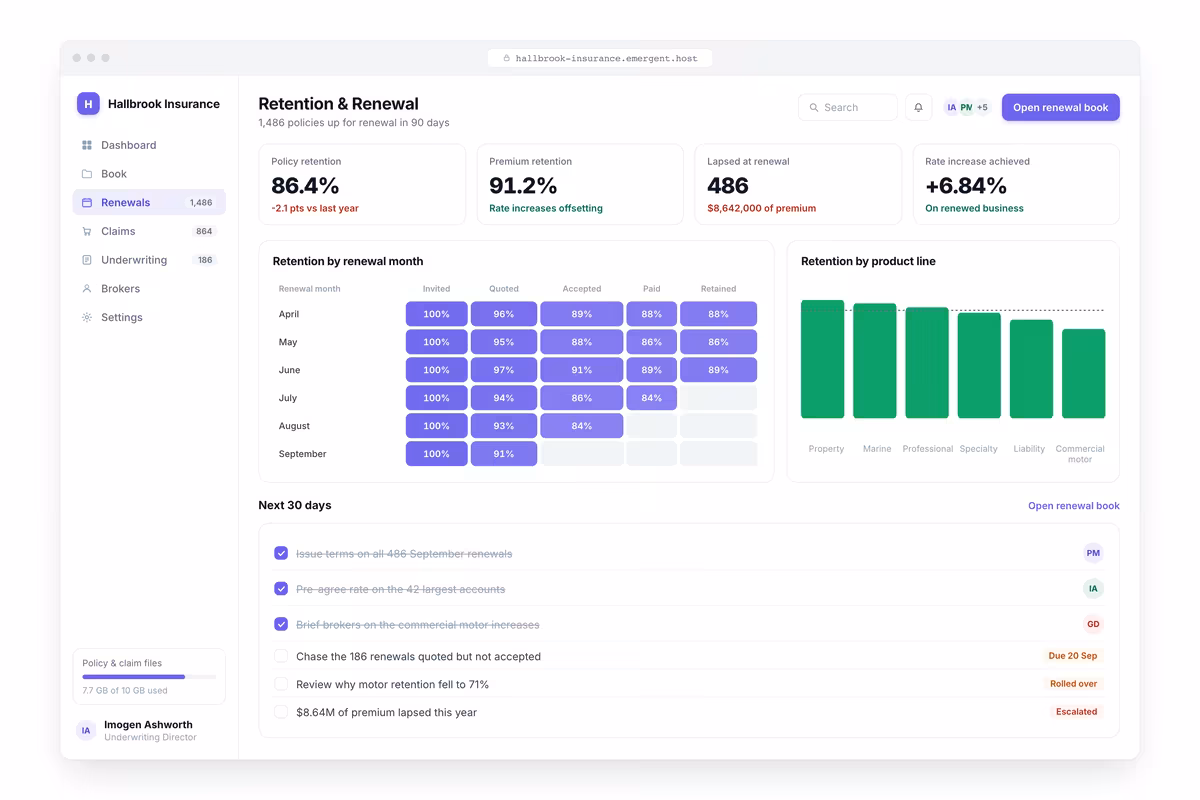The height and width of the screenshot is (800, 1200).
Task: Click July Paid 84% cell
Action: click(x=652, y=398)
